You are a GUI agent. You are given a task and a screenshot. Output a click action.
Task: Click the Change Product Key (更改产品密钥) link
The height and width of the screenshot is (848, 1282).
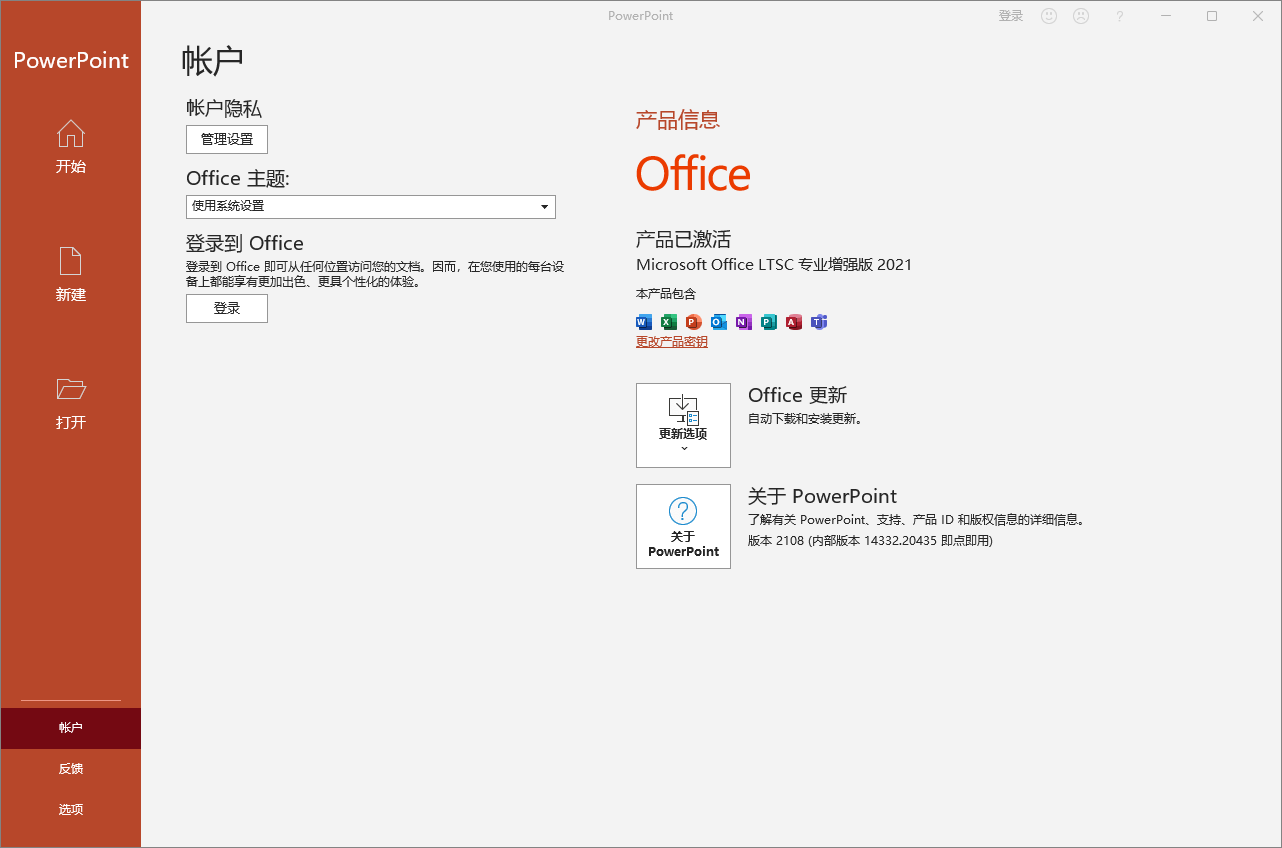click(x=671, y=342)
